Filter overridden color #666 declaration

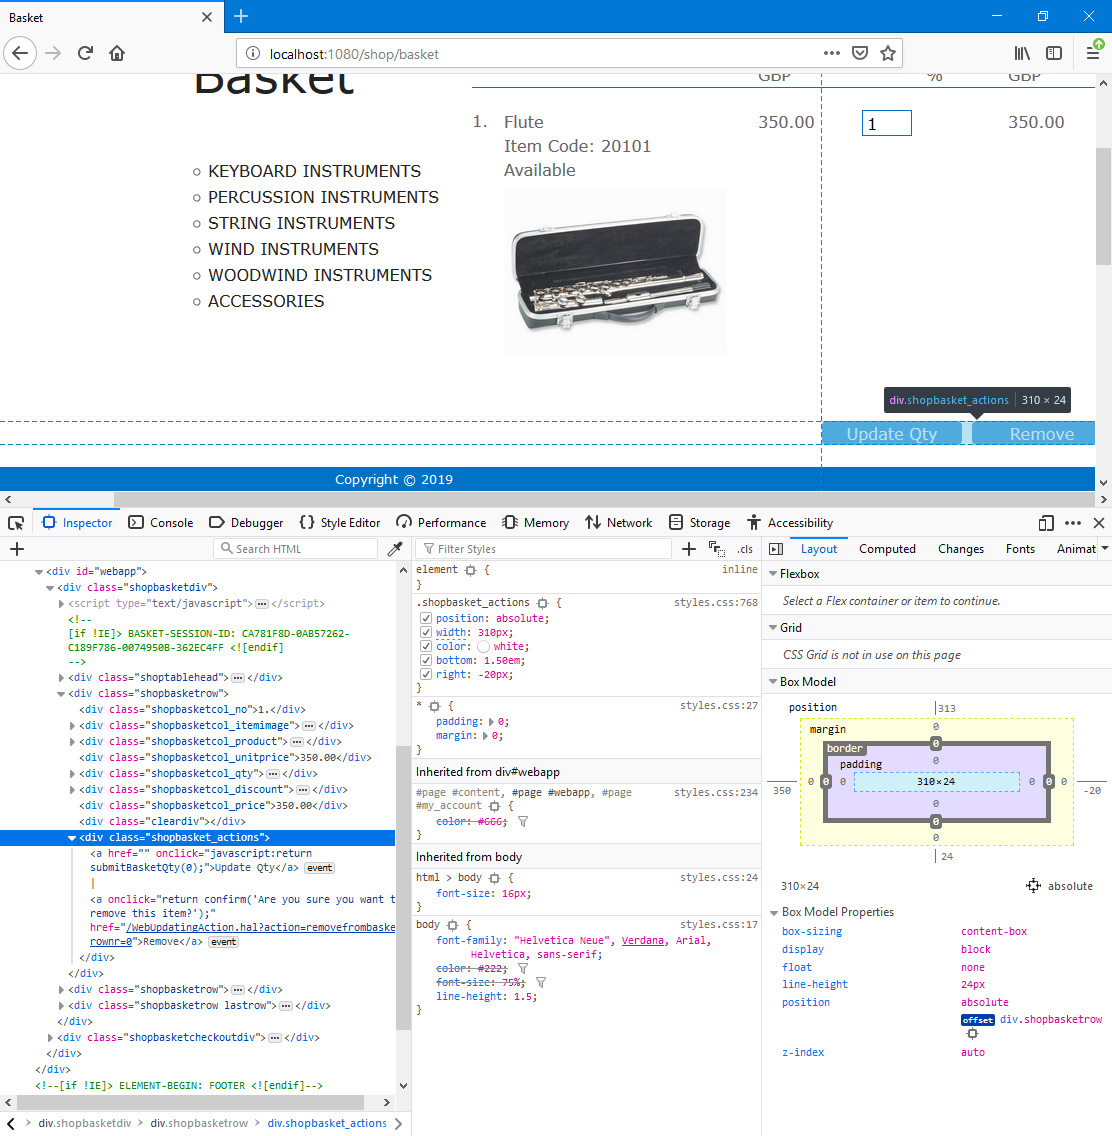point(523,822)
